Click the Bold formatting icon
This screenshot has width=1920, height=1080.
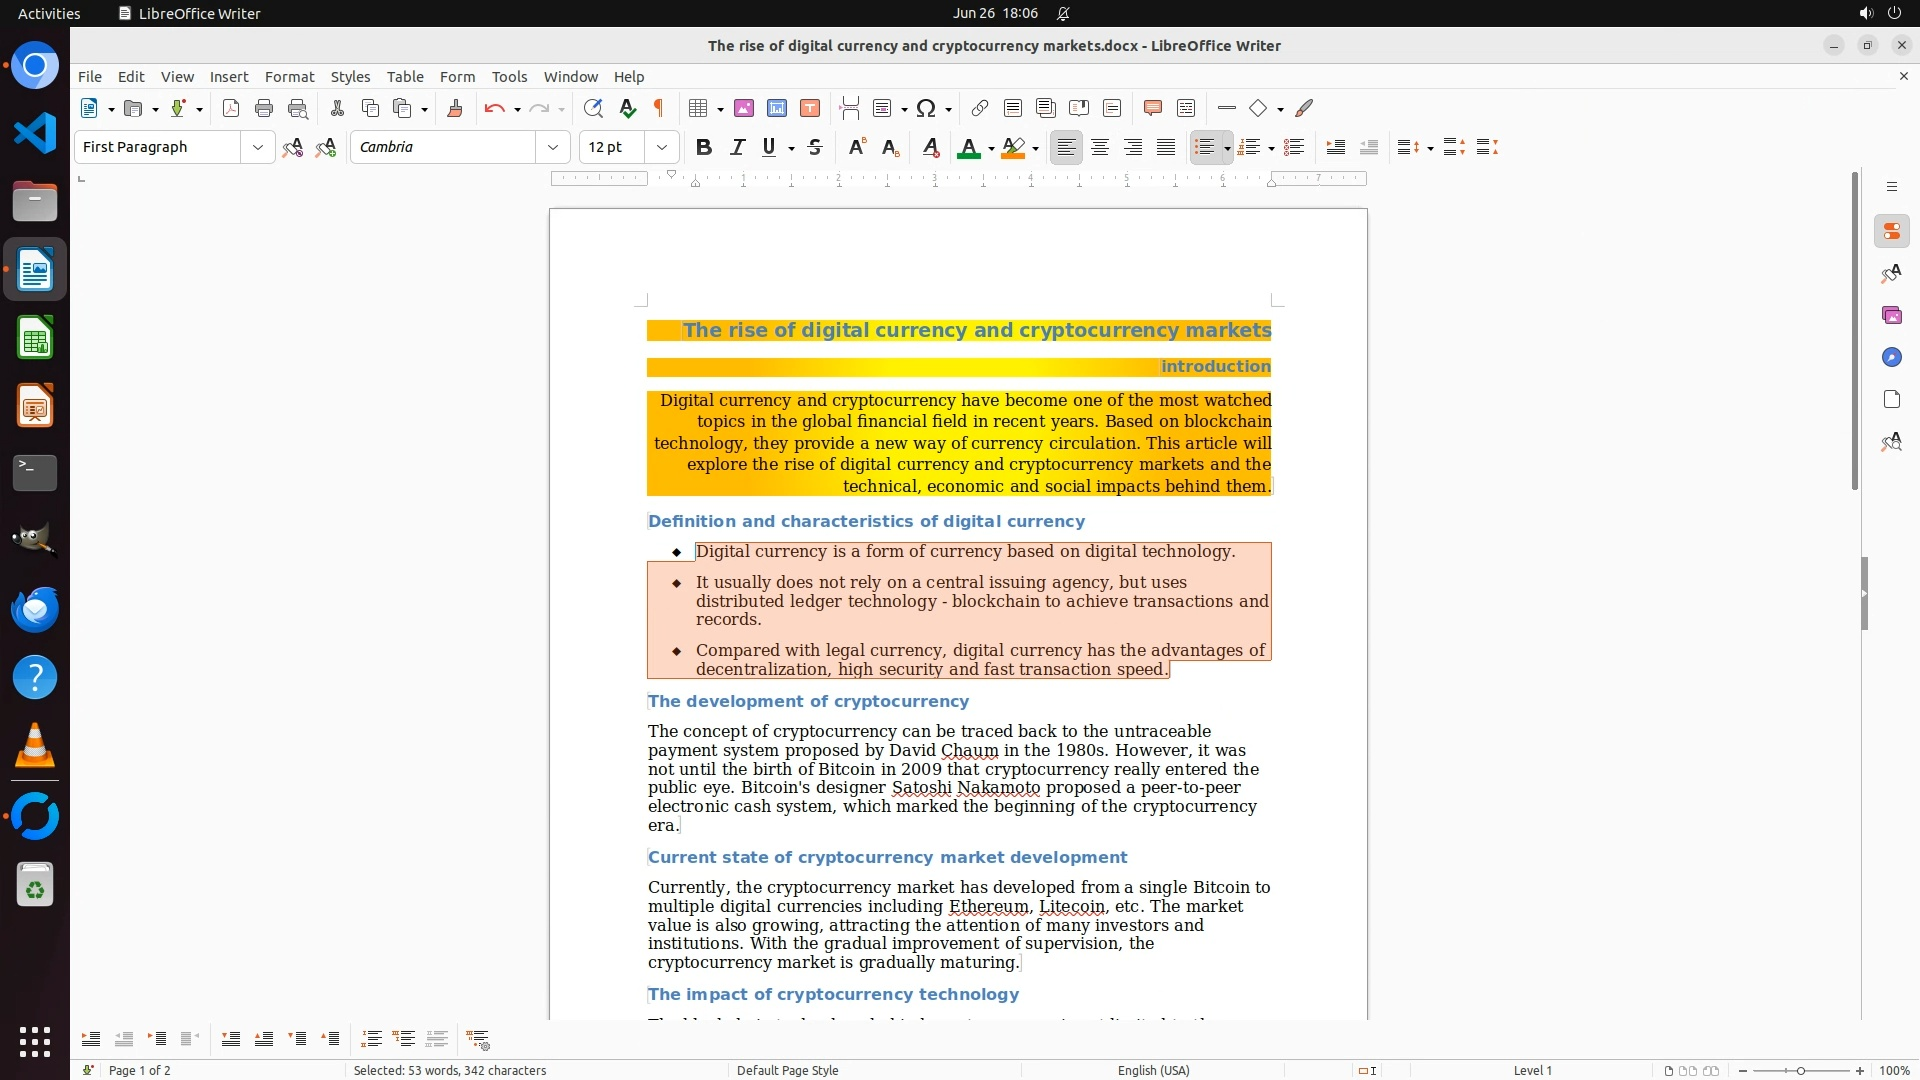tap(704, 147)
